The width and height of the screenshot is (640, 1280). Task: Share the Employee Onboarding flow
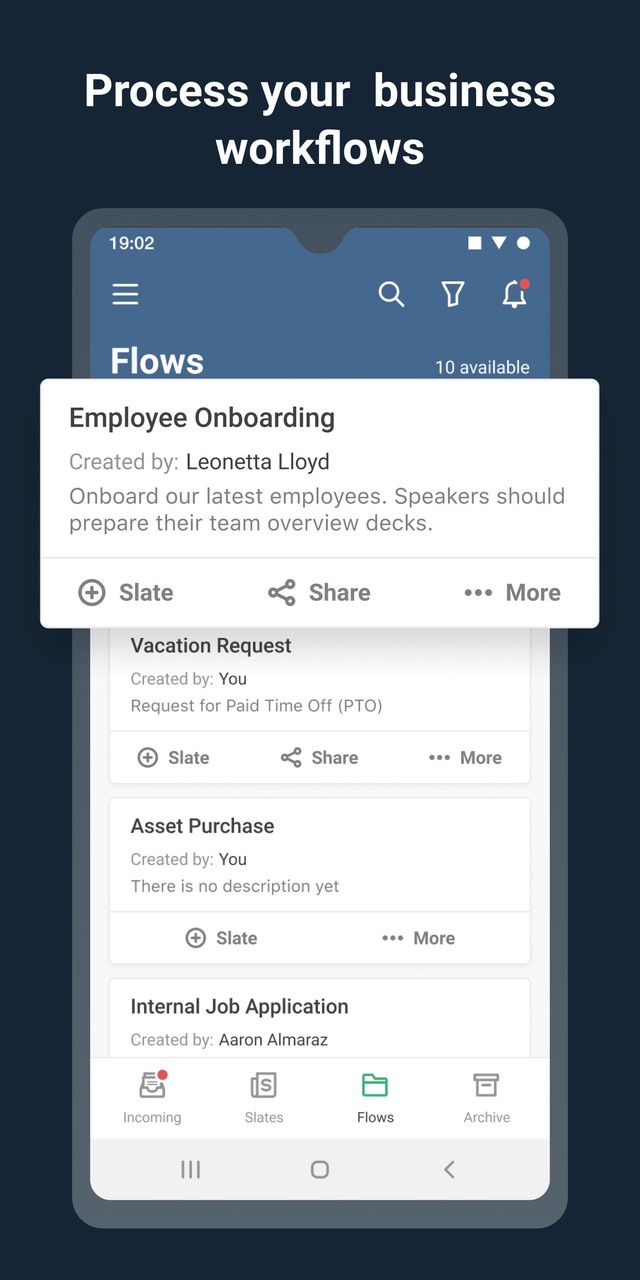pyautogui.click(x=318, y=592)
